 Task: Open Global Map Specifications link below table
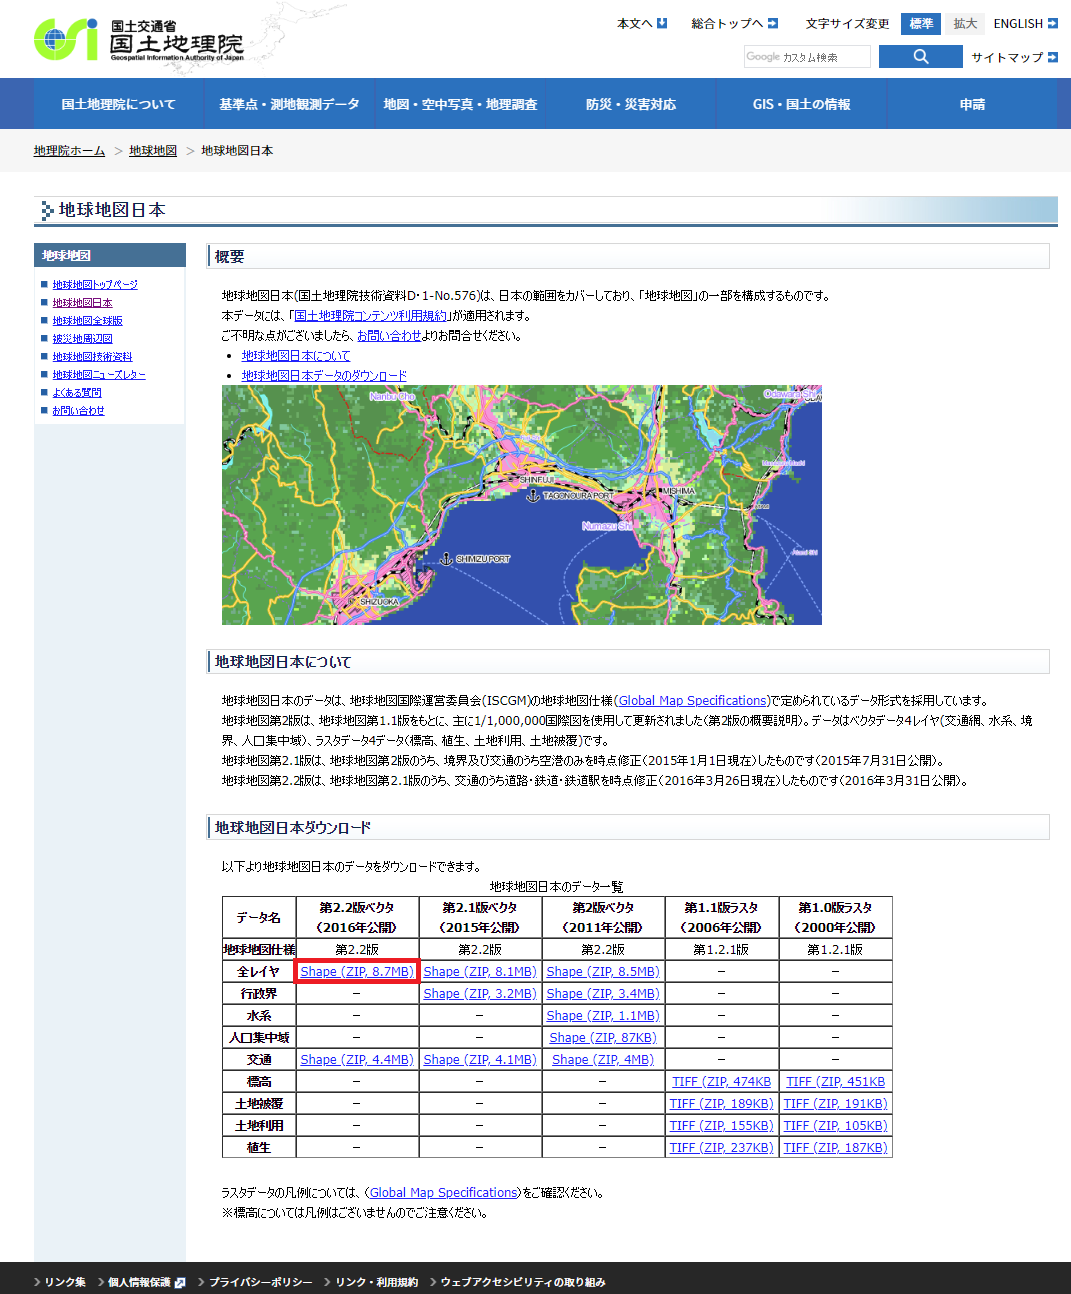[443, 1193]
